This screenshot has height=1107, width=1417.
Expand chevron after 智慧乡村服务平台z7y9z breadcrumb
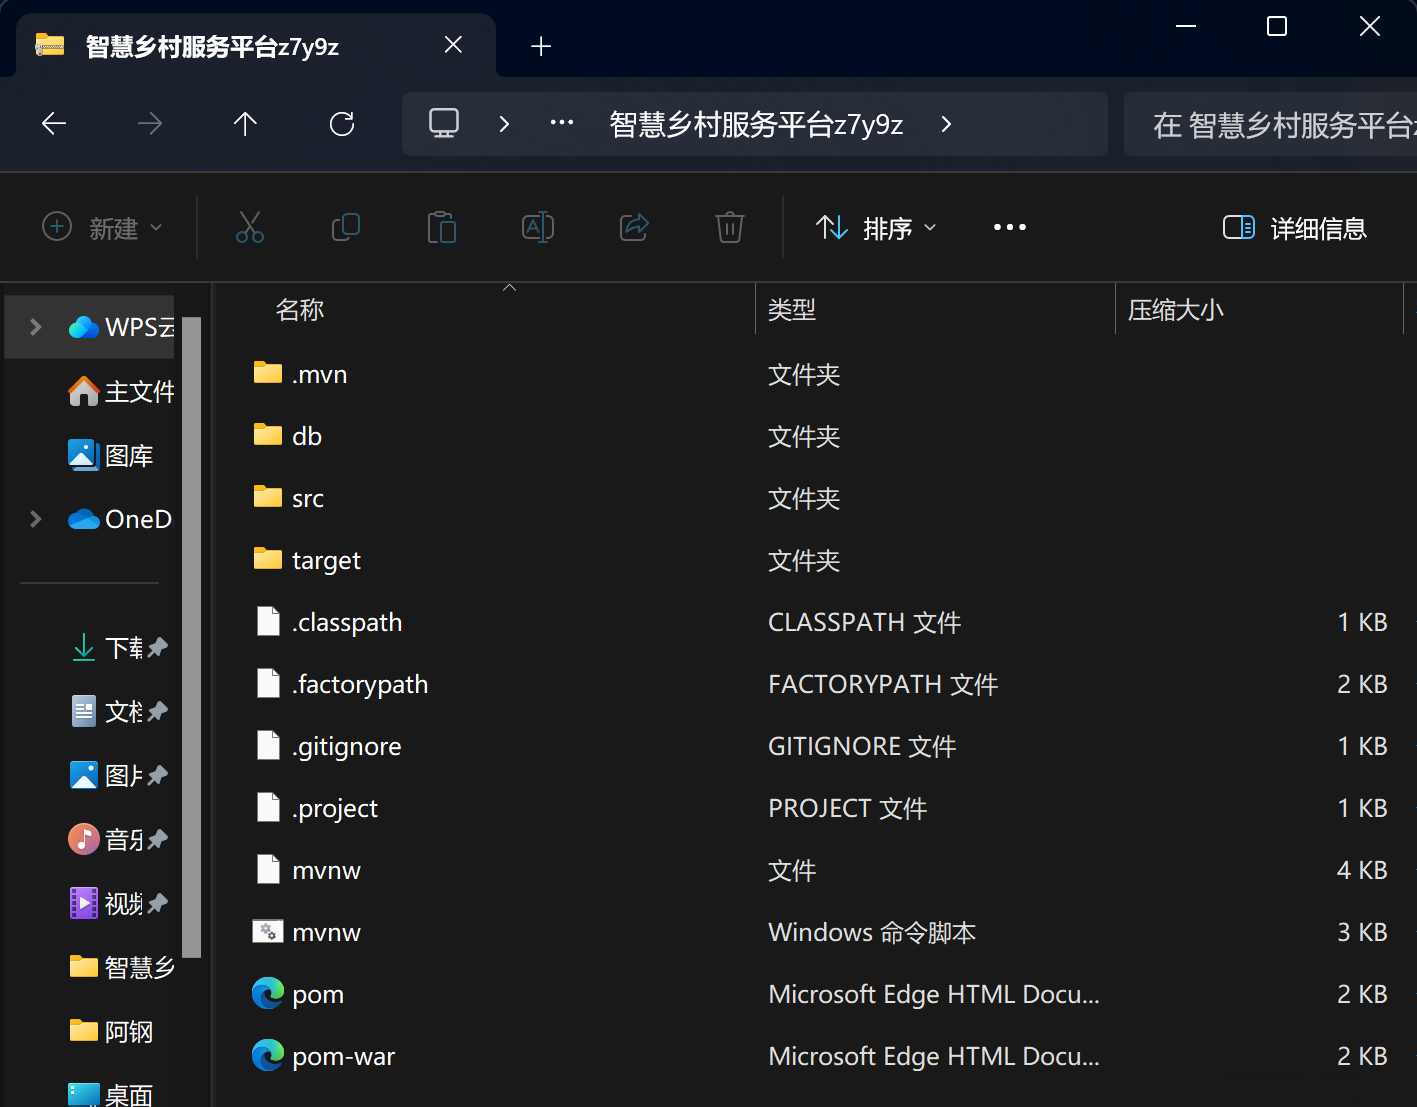click(946, 124)
